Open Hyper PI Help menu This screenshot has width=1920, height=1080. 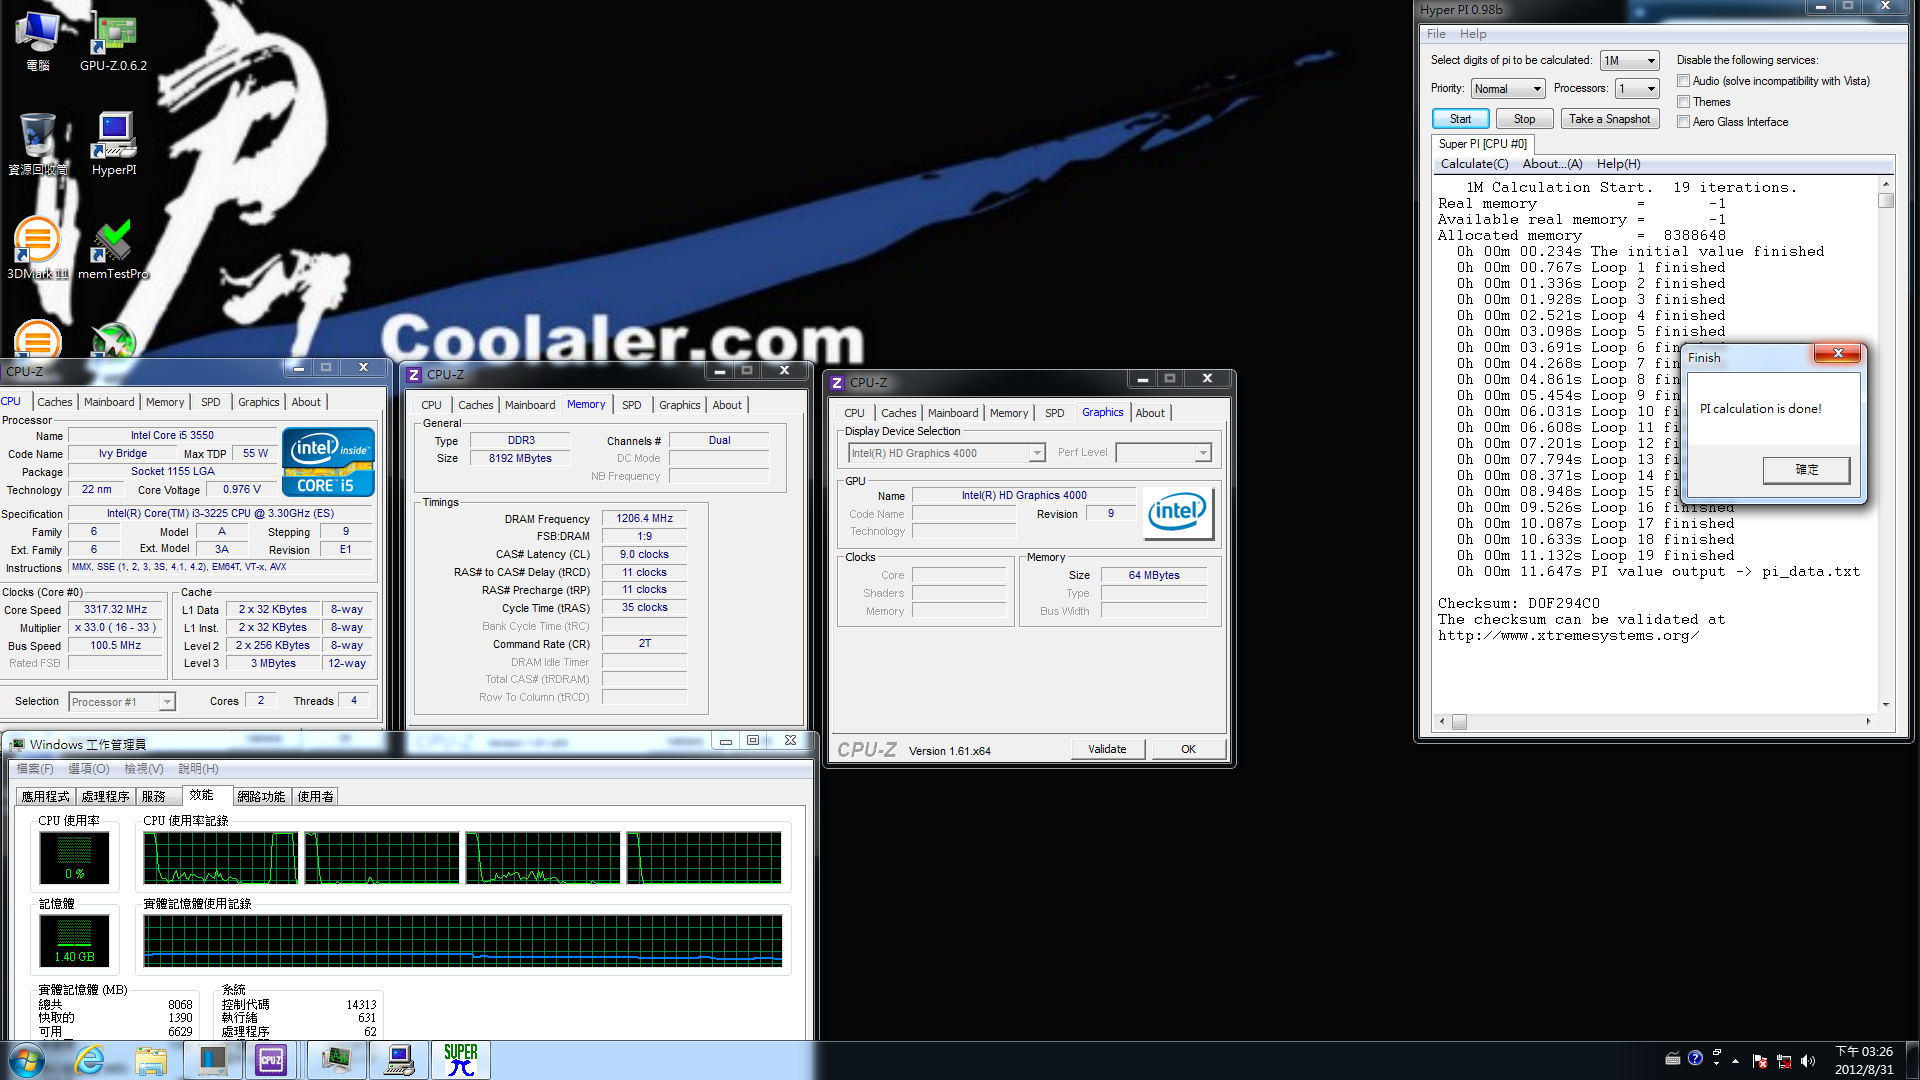1473,34
